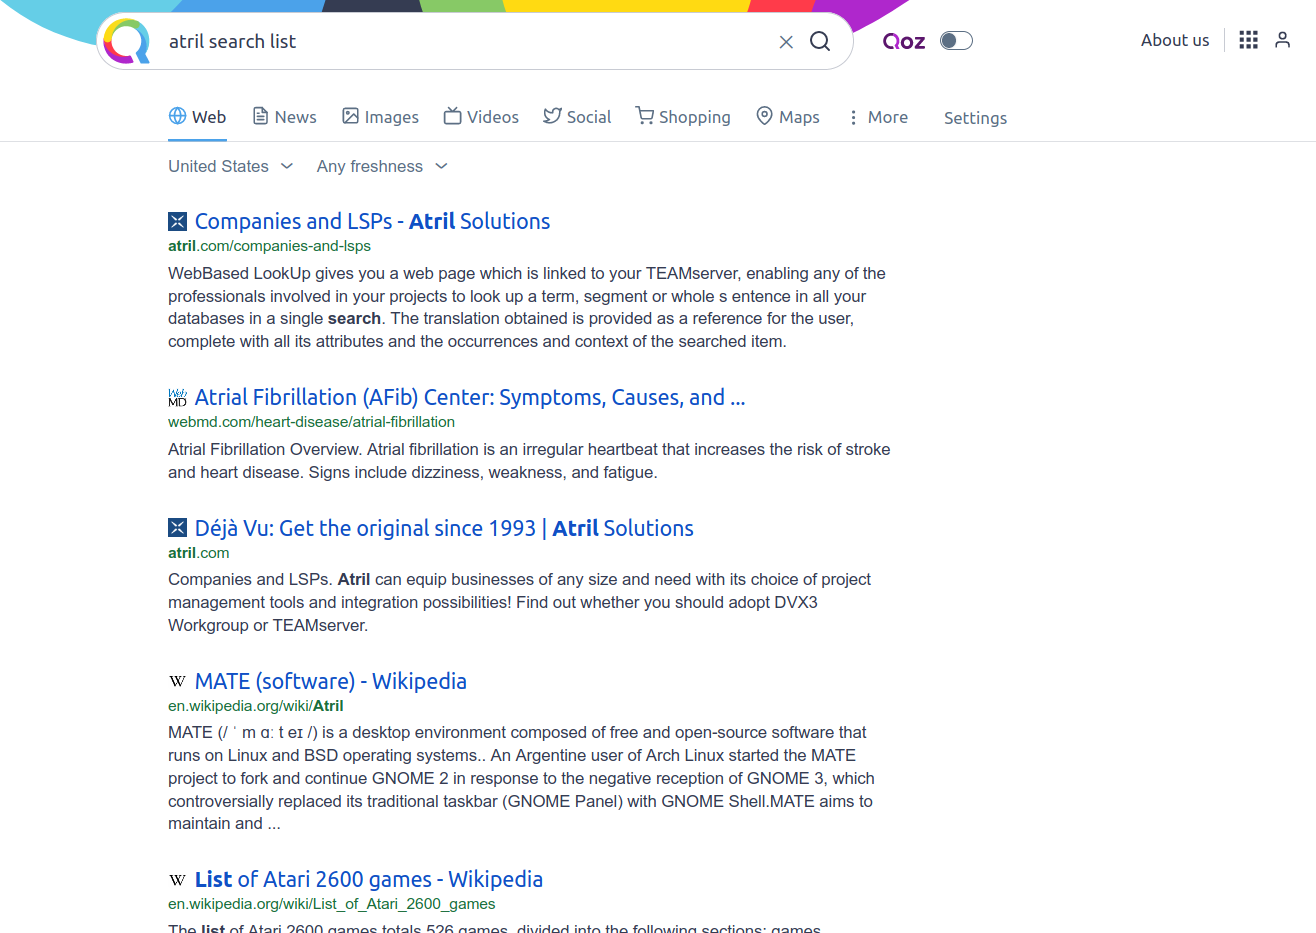Screen dimensions: 1316x933
Task: Open List of Atari 2600 games result
Action: pyautogui.click(x=369, y=879)
